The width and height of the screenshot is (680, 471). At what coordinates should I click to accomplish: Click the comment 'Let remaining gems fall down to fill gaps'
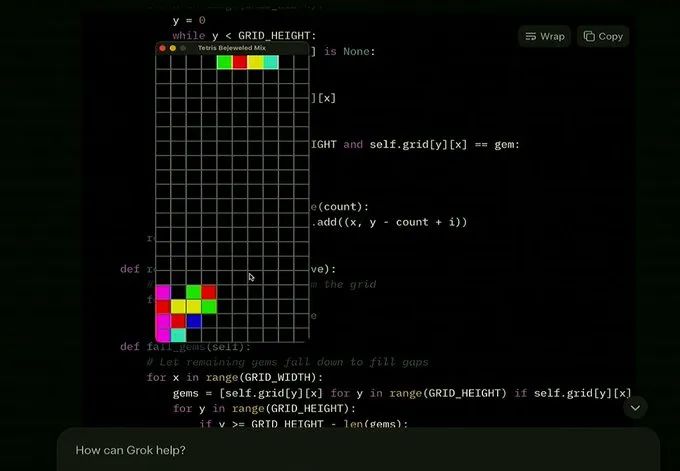[x=288, y=362]
